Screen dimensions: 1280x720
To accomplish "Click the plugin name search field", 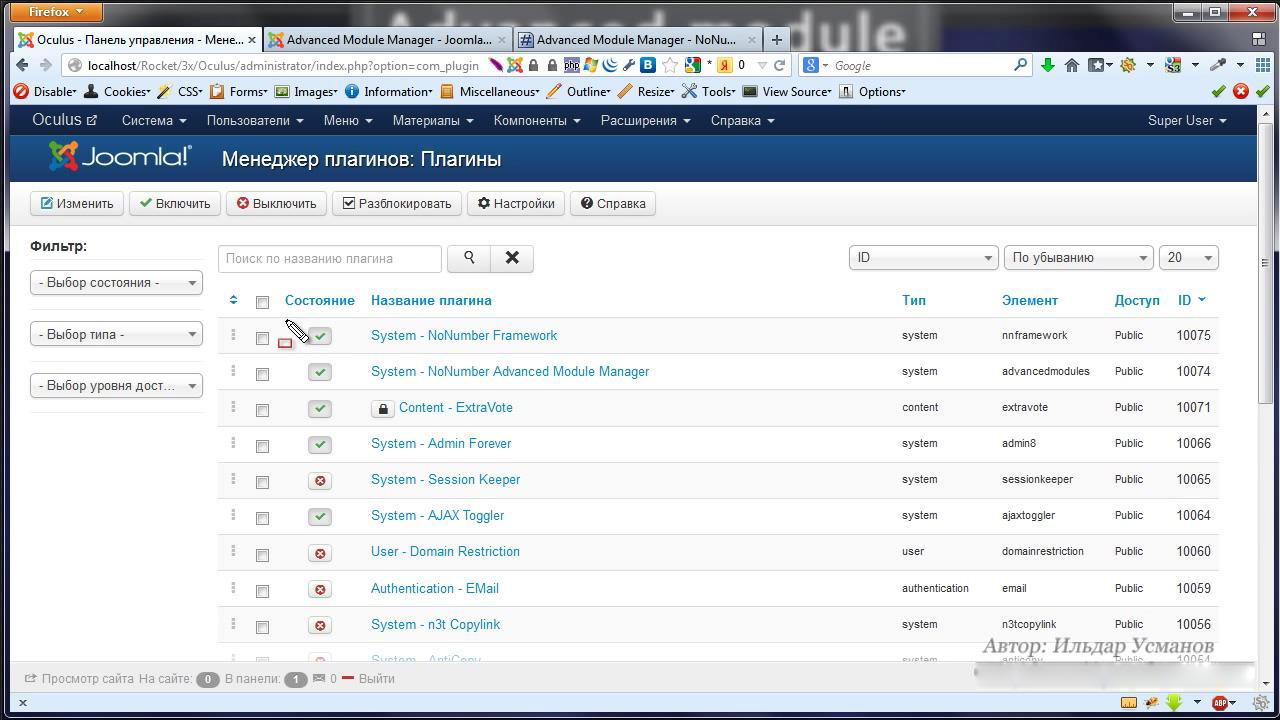I will coord(330,258).
